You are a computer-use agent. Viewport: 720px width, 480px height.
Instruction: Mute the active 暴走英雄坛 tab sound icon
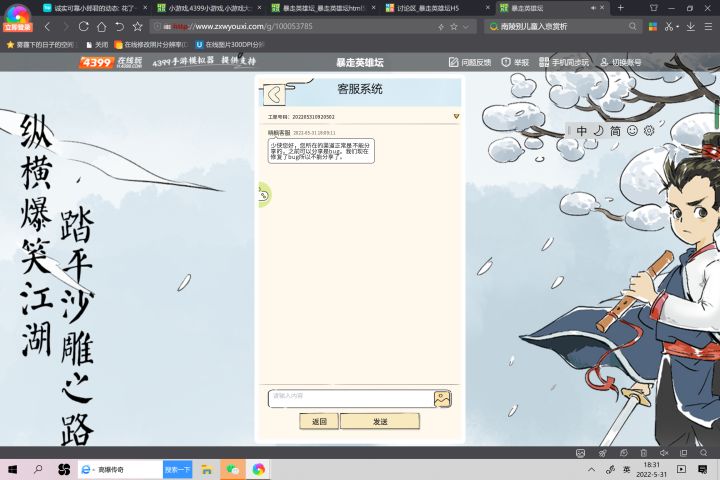point(593,8)
